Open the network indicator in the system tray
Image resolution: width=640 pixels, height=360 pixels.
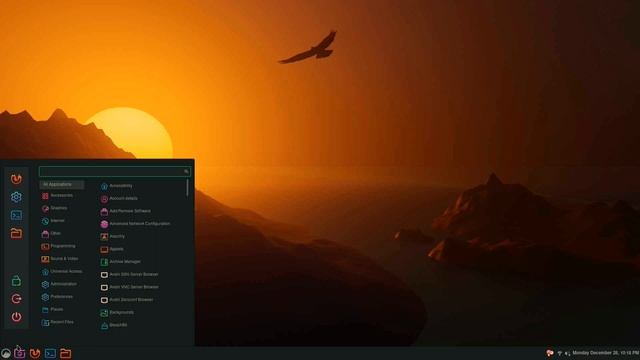click(560, 353)
